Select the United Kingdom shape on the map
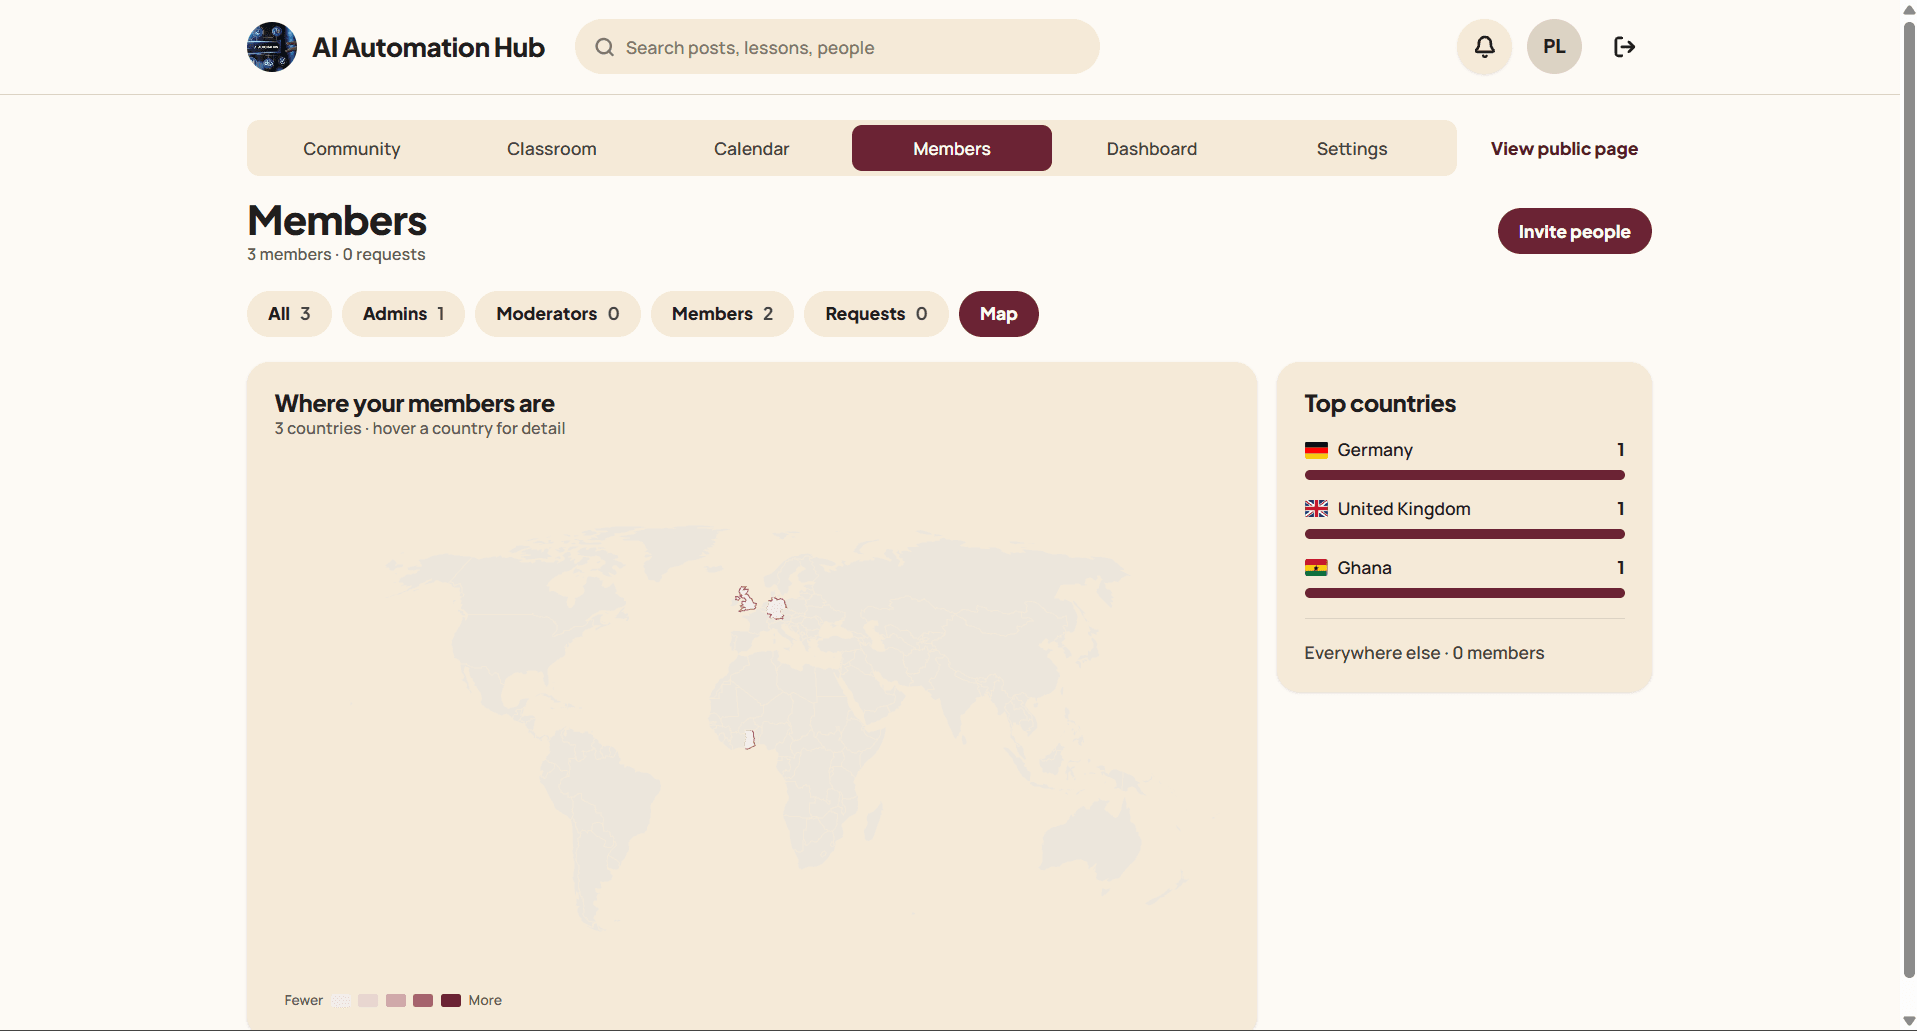Screen dimensions: 1917x1031 pos(746,600)
